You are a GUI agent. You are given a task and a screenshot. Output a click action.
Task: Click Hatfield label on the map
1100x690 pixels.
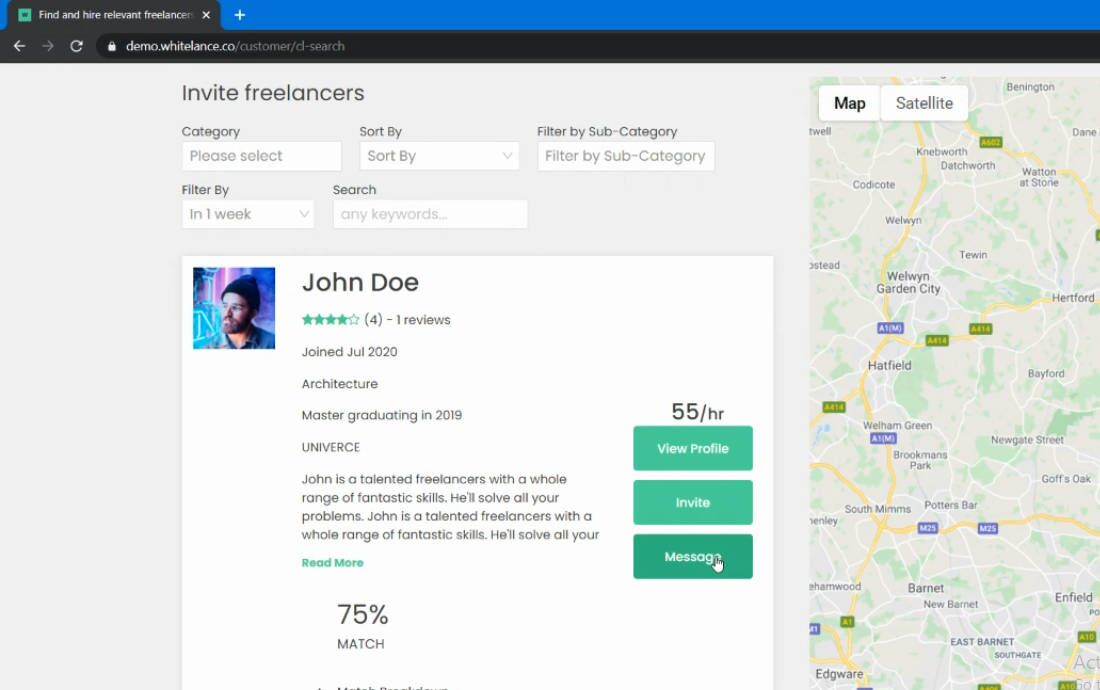[x=890, y=365]
